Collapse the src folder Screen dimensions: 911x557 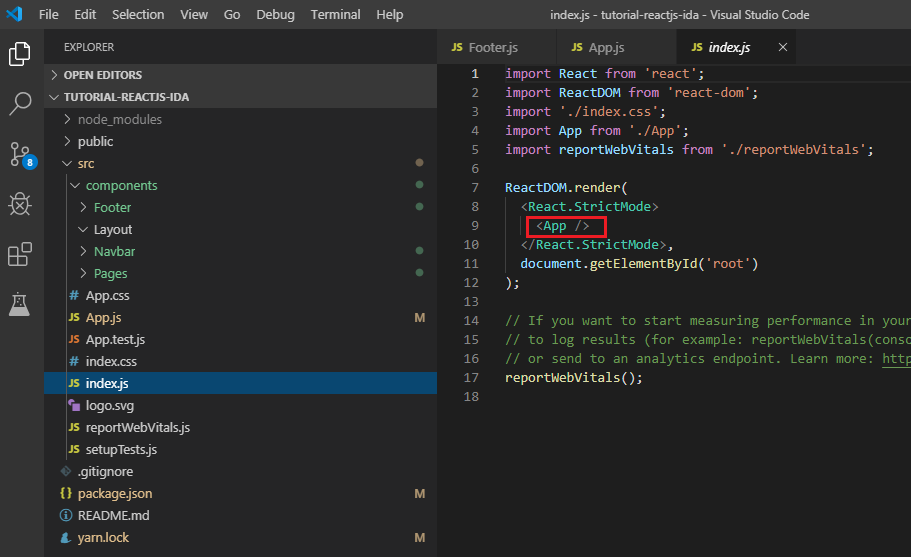click(x=67, y=164)
